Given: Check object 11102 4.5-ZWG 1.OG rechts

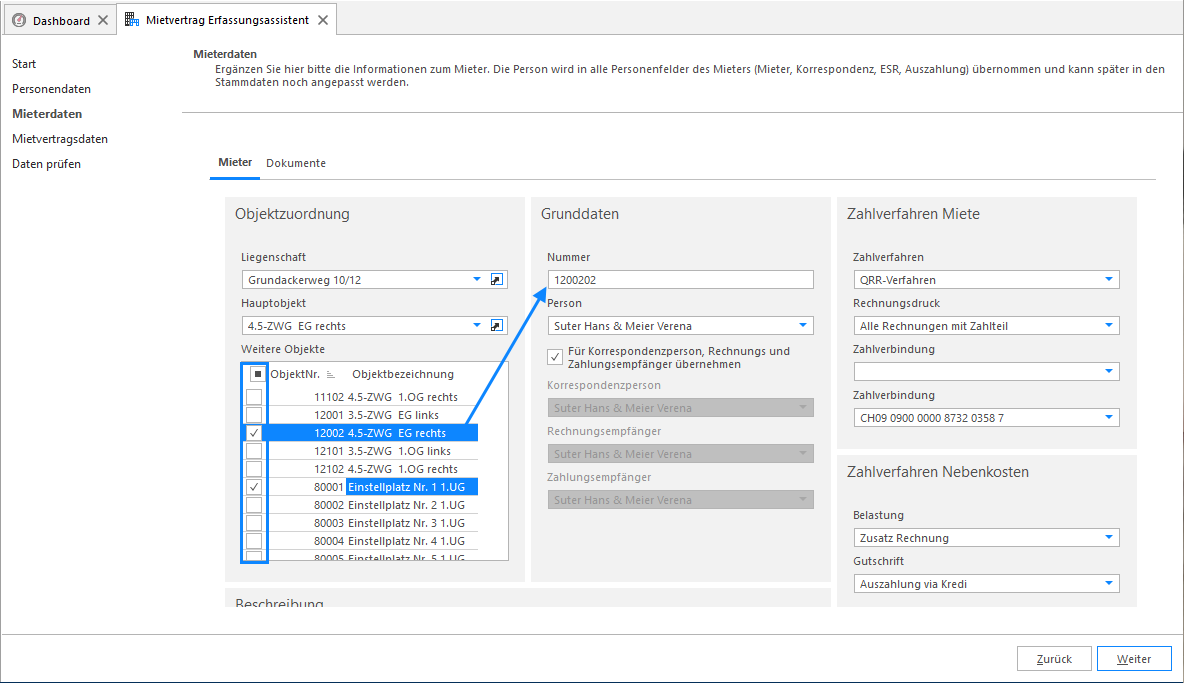Looking at the screenshot, I should [x=254, y=396].
